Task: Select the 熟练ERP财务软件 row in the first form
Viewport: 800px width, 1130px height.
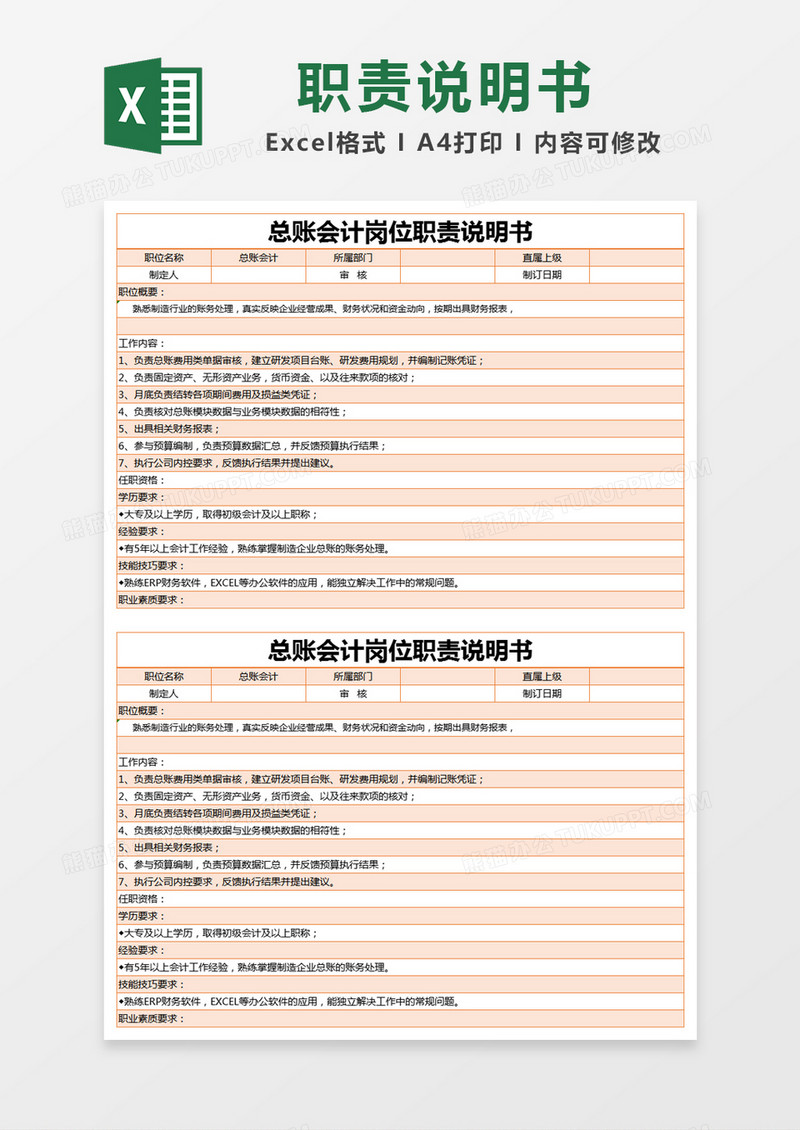Action: click(400, 583)
